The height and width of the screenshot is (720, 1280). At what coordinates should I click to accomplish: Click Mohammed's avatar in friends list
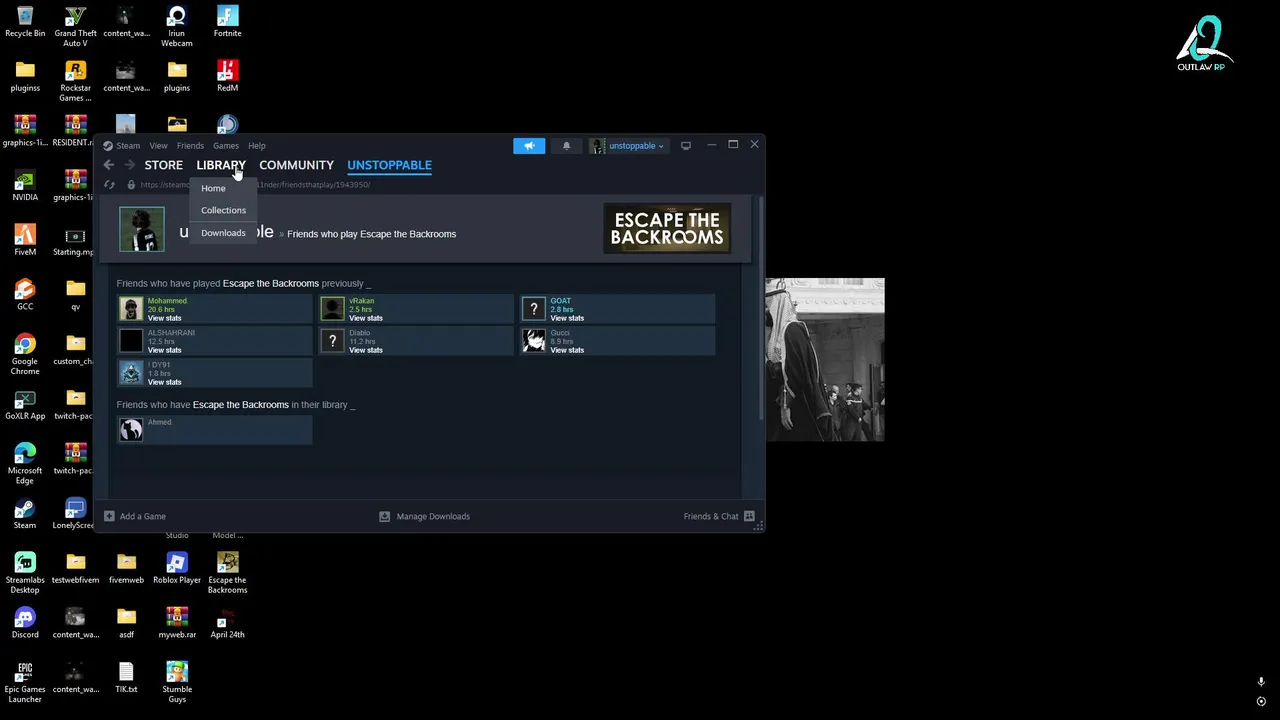click(x=131, y=309)
